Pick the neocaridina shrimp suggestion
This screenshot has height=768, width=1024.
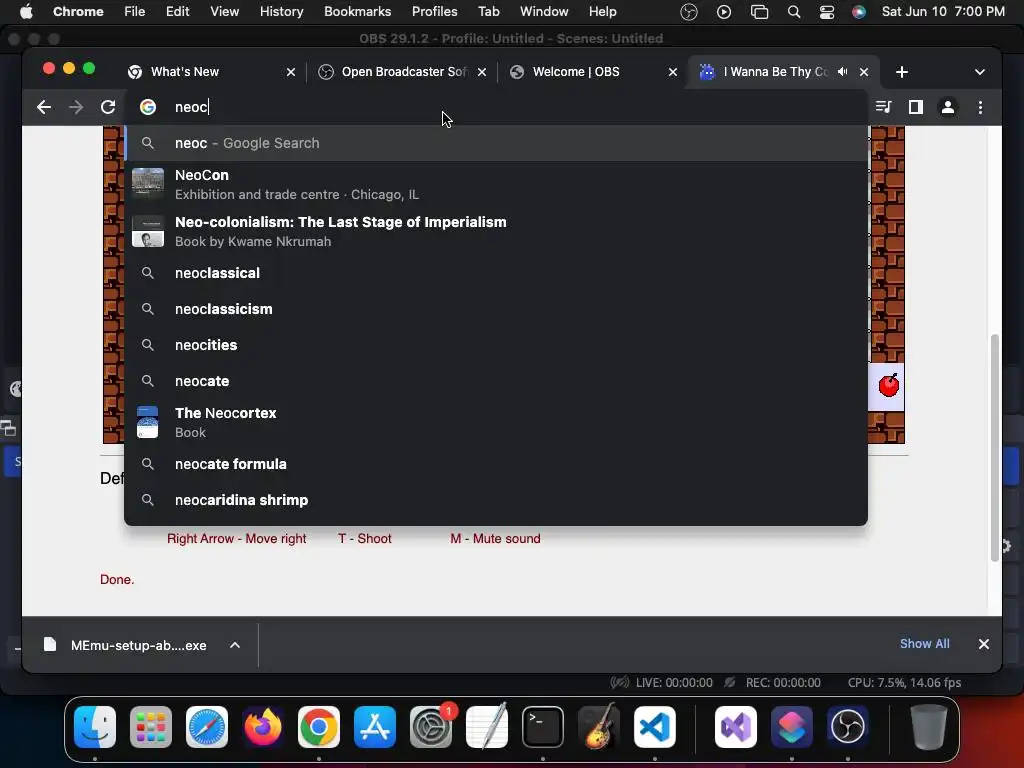pyautogui.click(x=496, y=500)
